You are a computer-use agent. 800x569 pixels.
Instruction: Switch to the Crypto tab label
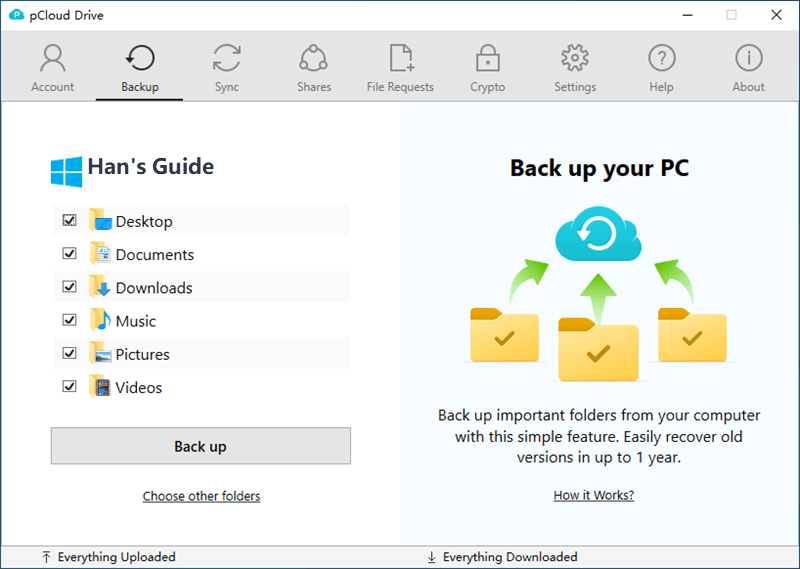[488, 87]
